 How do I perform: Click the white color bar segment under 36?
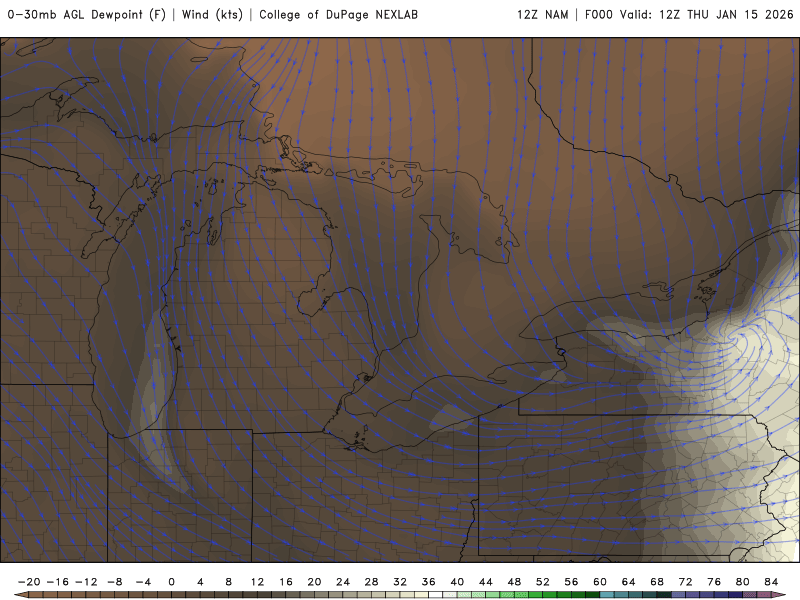click(x=436, y=595)
